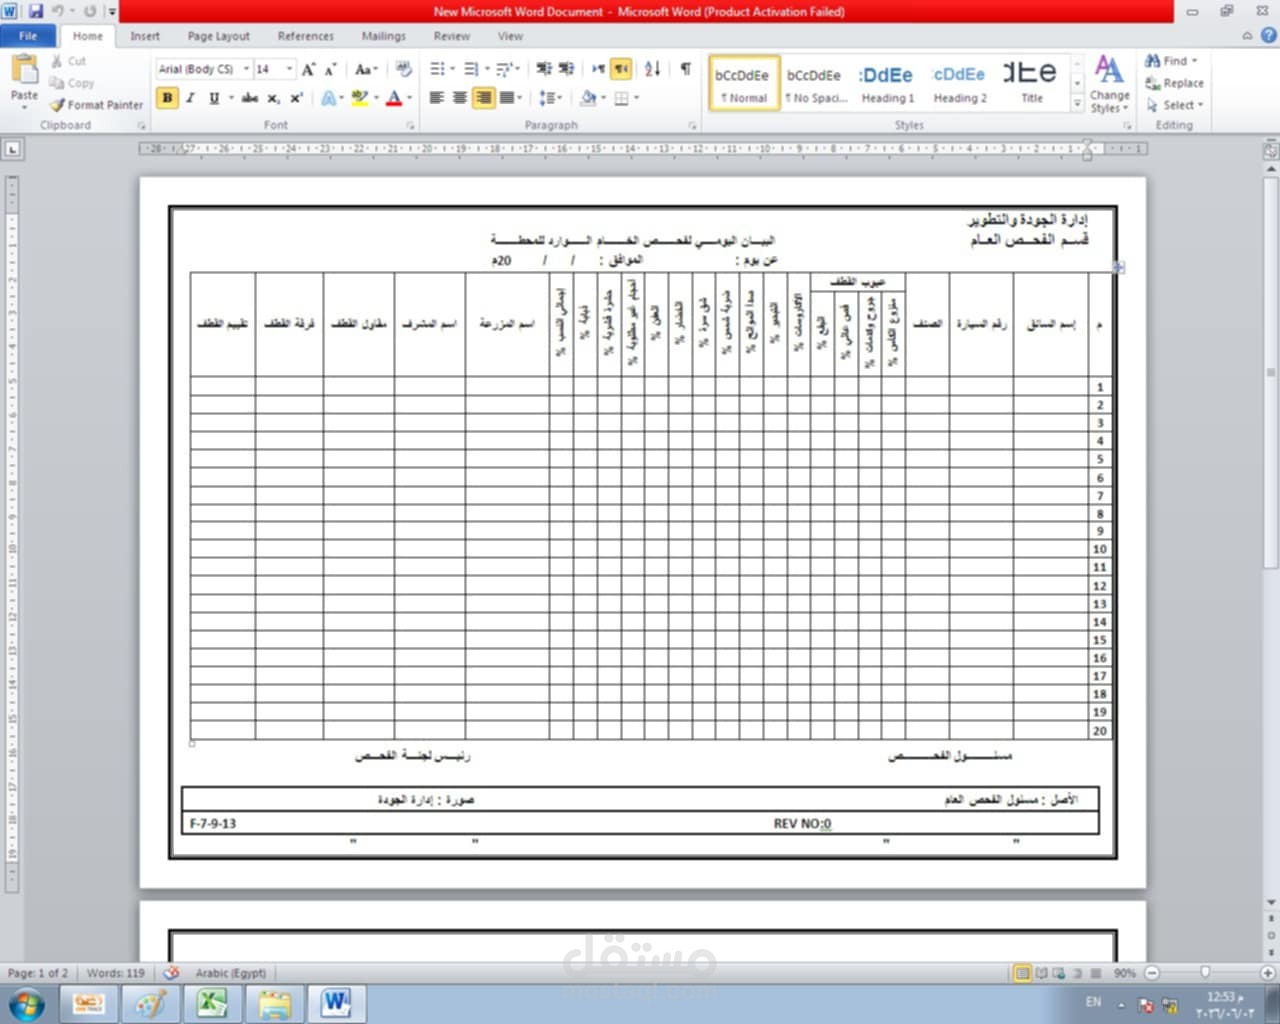Apply Text Effects
This screenshot has height=1024, width=1280.
pyautogui.click(x=328, y=98)
